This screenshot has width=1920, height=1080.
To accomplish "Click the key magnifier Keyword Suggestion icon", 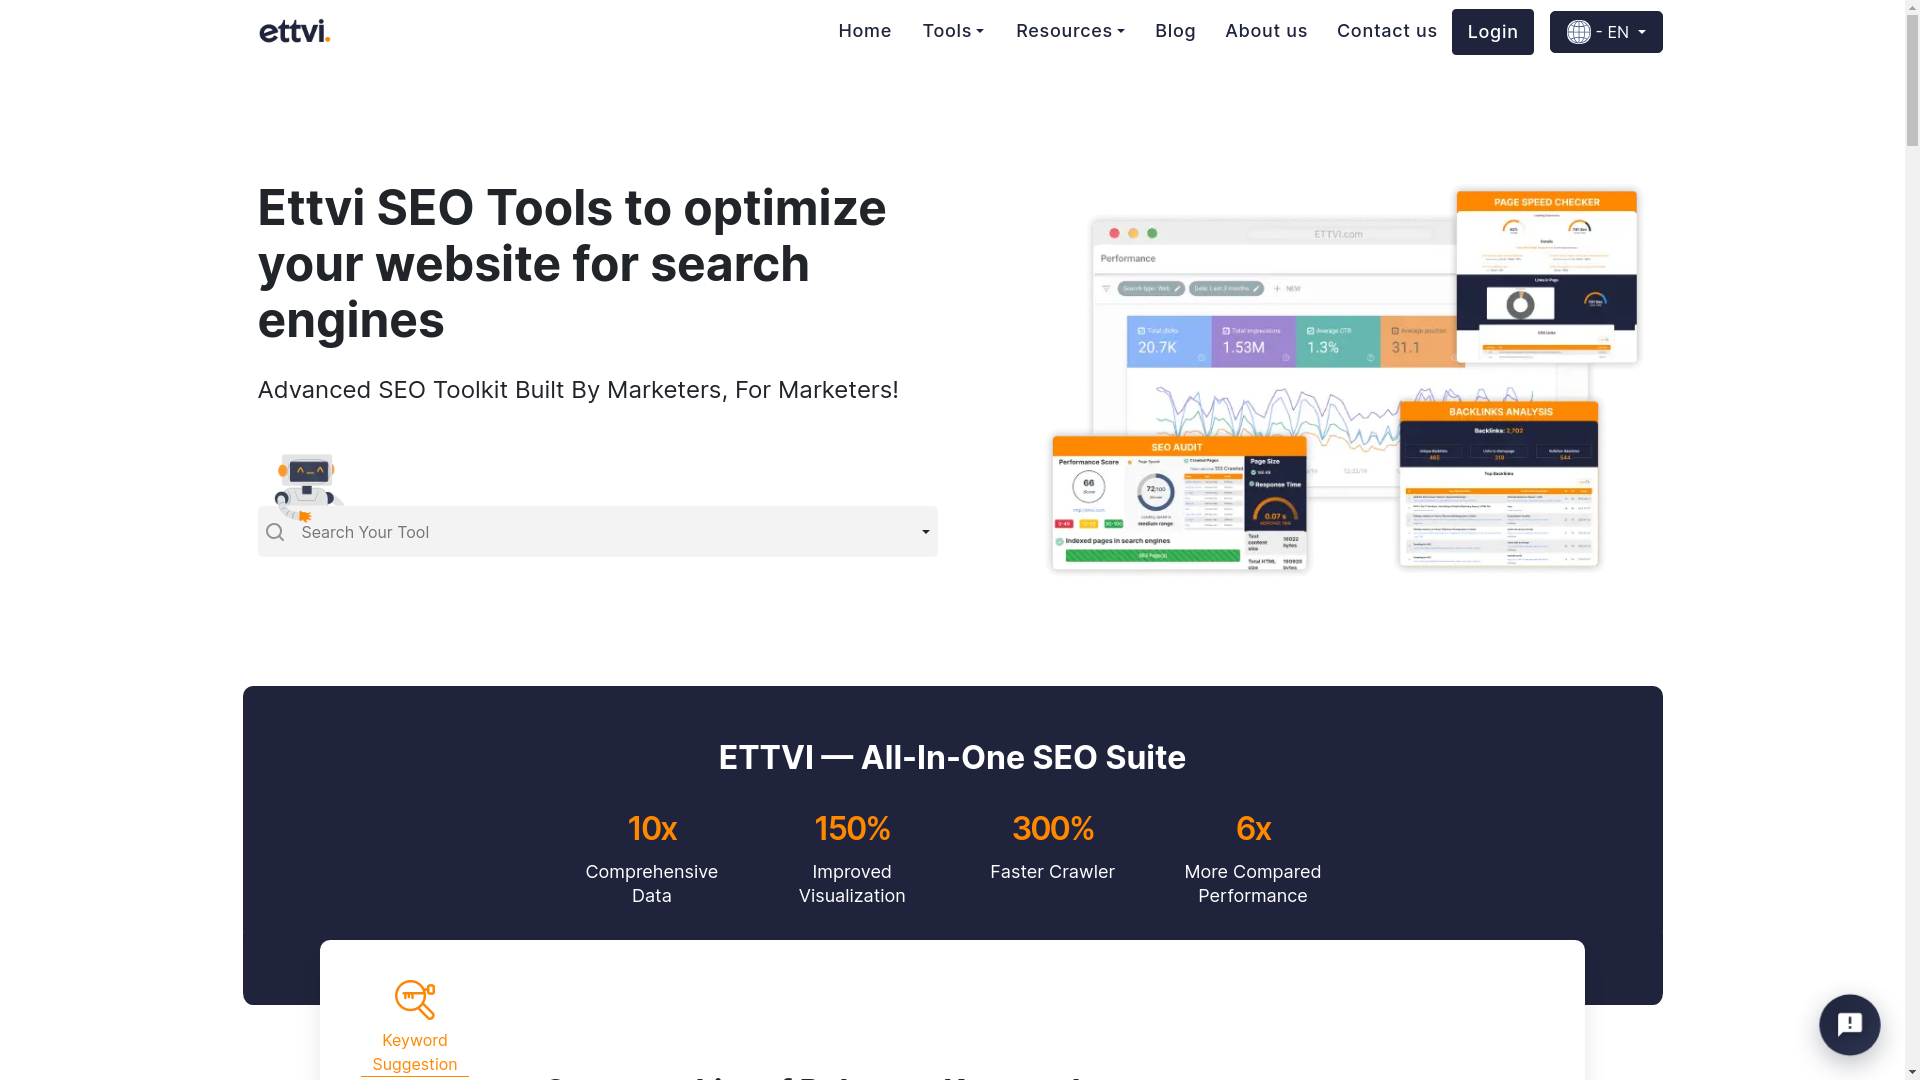I will tap(415, 999).
